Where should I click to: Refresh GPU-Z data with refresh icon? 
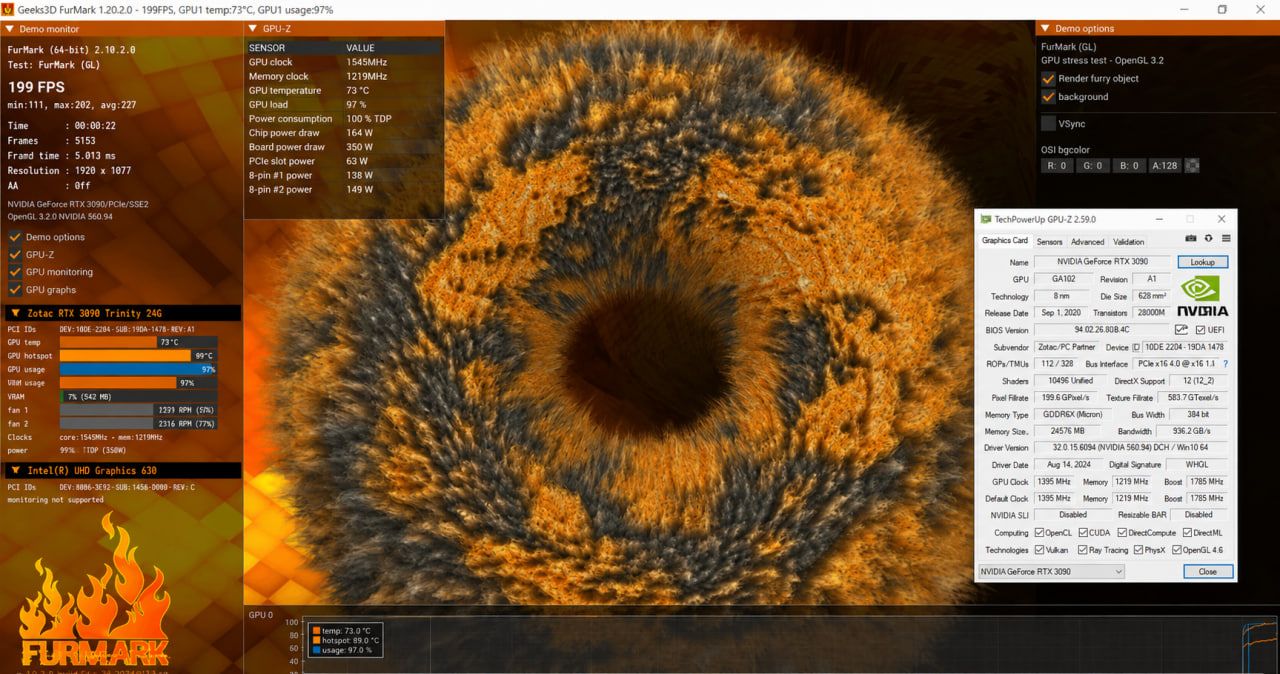[x=1208, y=238]
